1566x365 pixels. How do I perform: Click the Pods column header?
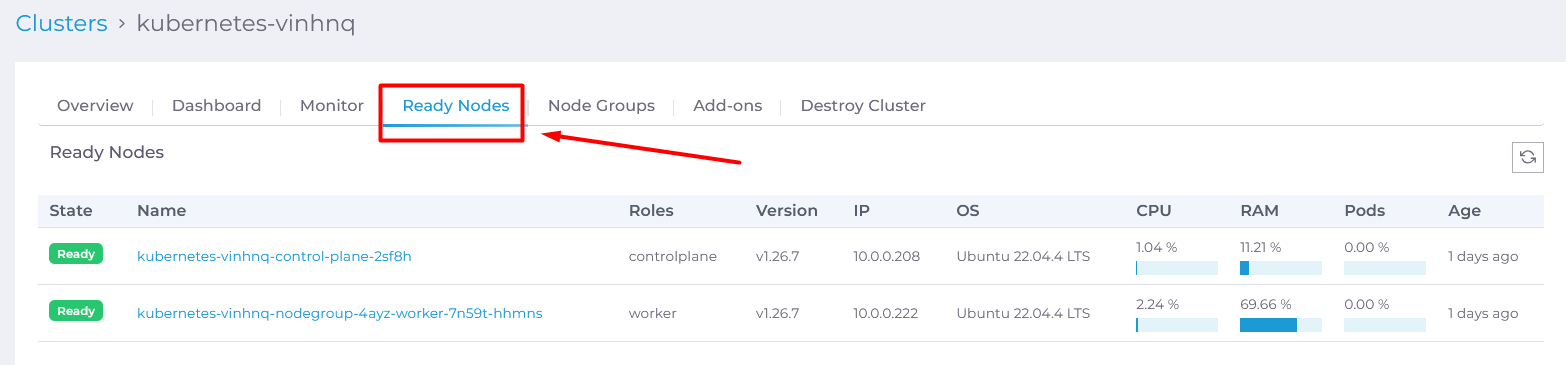(x=1365, y=211)
